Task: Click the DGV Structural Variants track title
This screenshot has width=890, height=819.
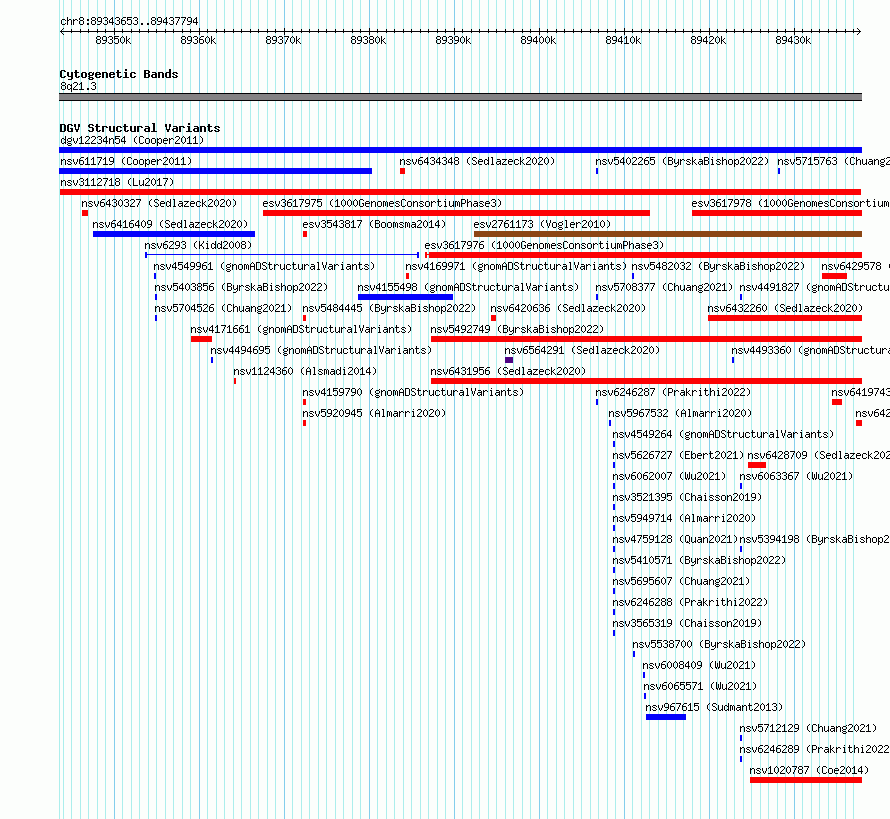Action: click(140, 128)
